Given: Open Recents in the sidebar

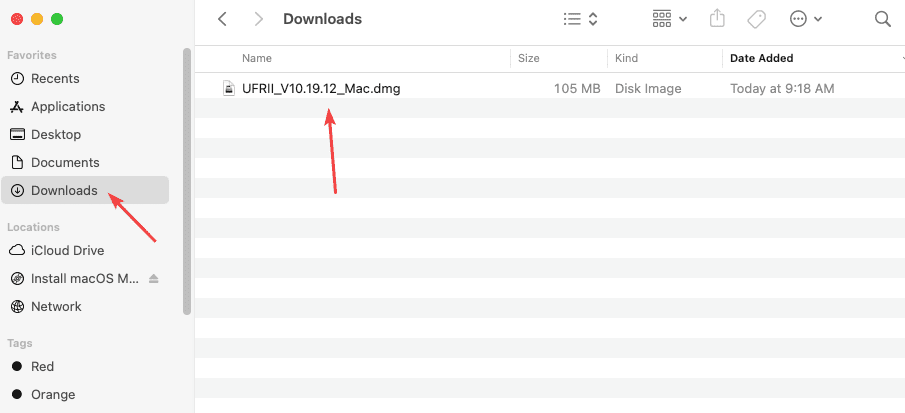Looking at the screenshot, I should point(55,78).
